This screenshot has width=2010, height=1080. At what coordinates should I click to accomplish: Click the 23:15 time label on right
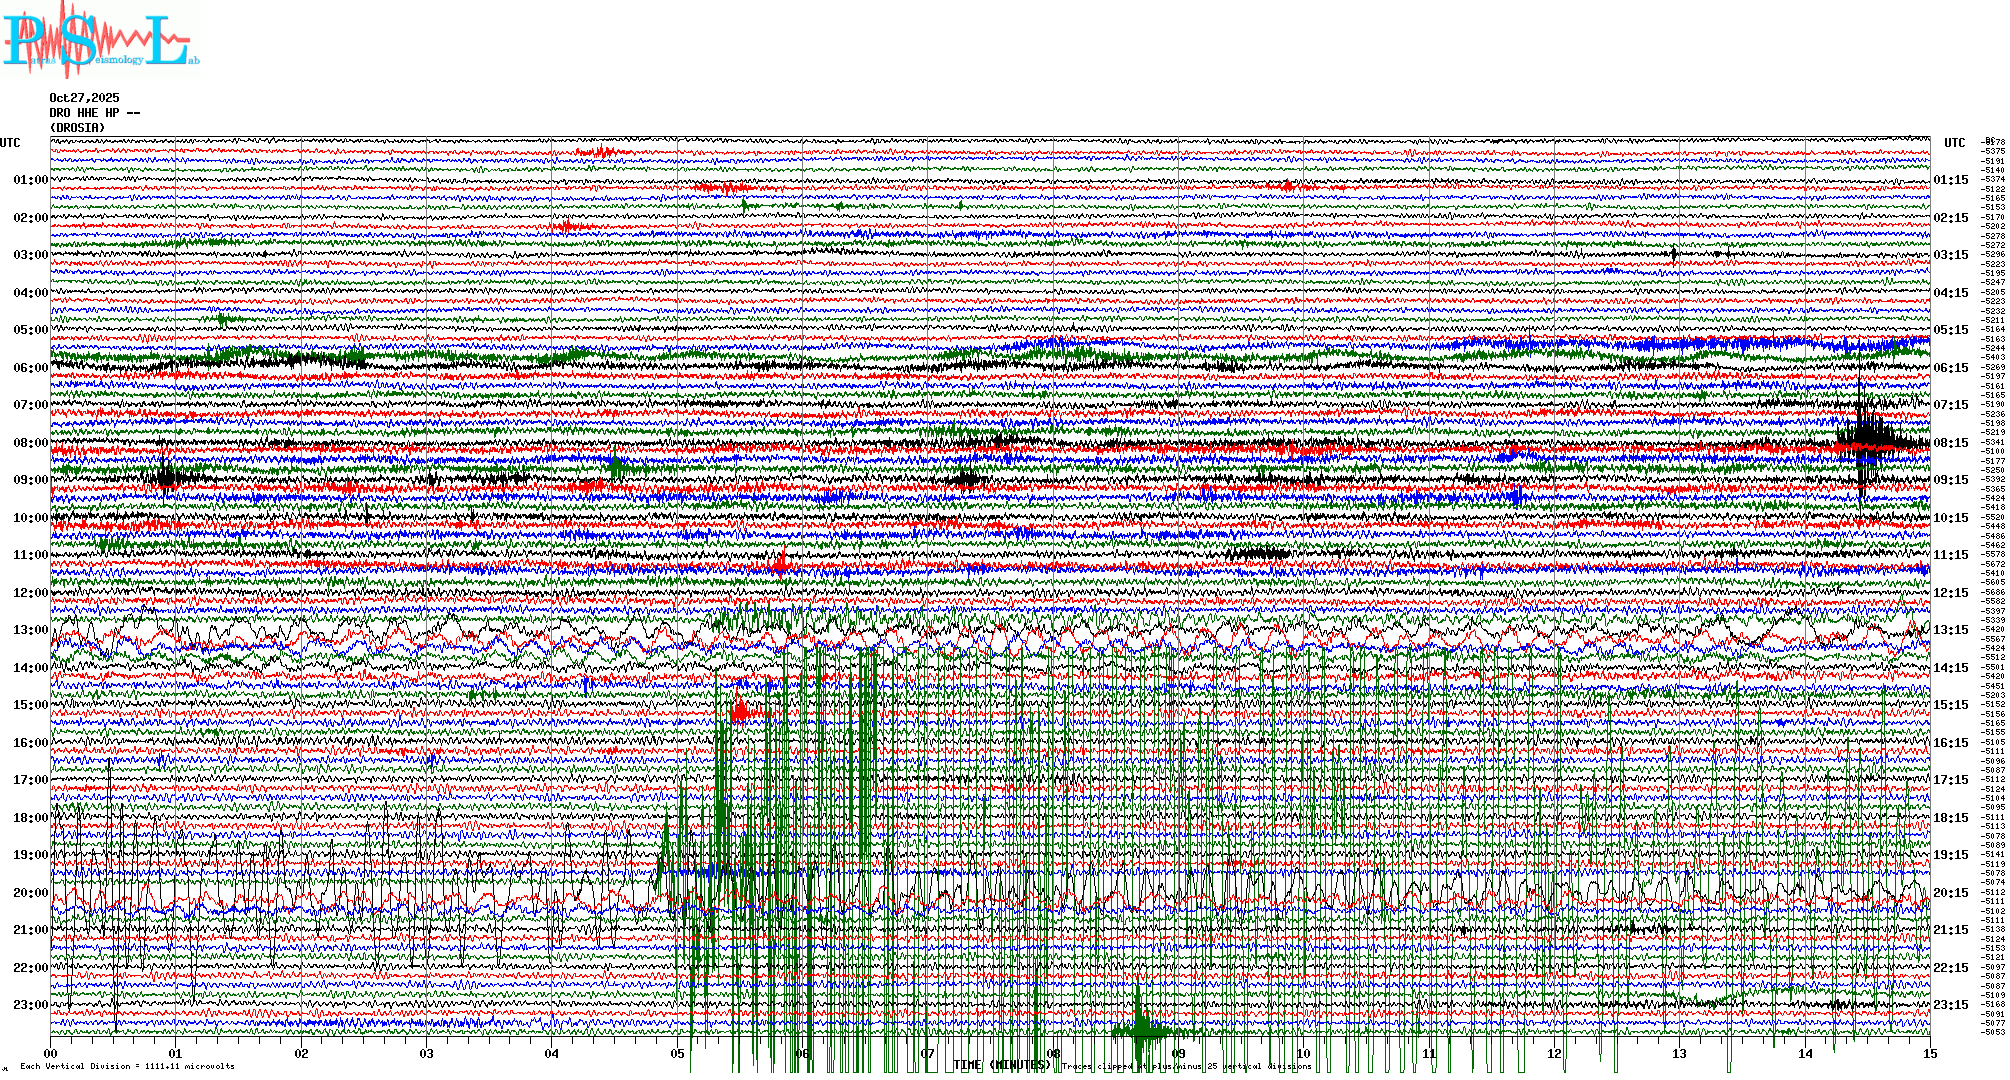click(x=1950, y=1005)
